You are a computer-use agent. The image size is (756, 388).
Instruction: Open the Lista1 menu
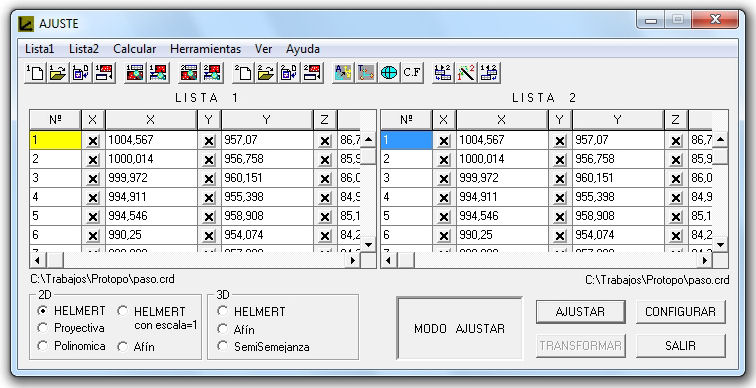[40, 49]
